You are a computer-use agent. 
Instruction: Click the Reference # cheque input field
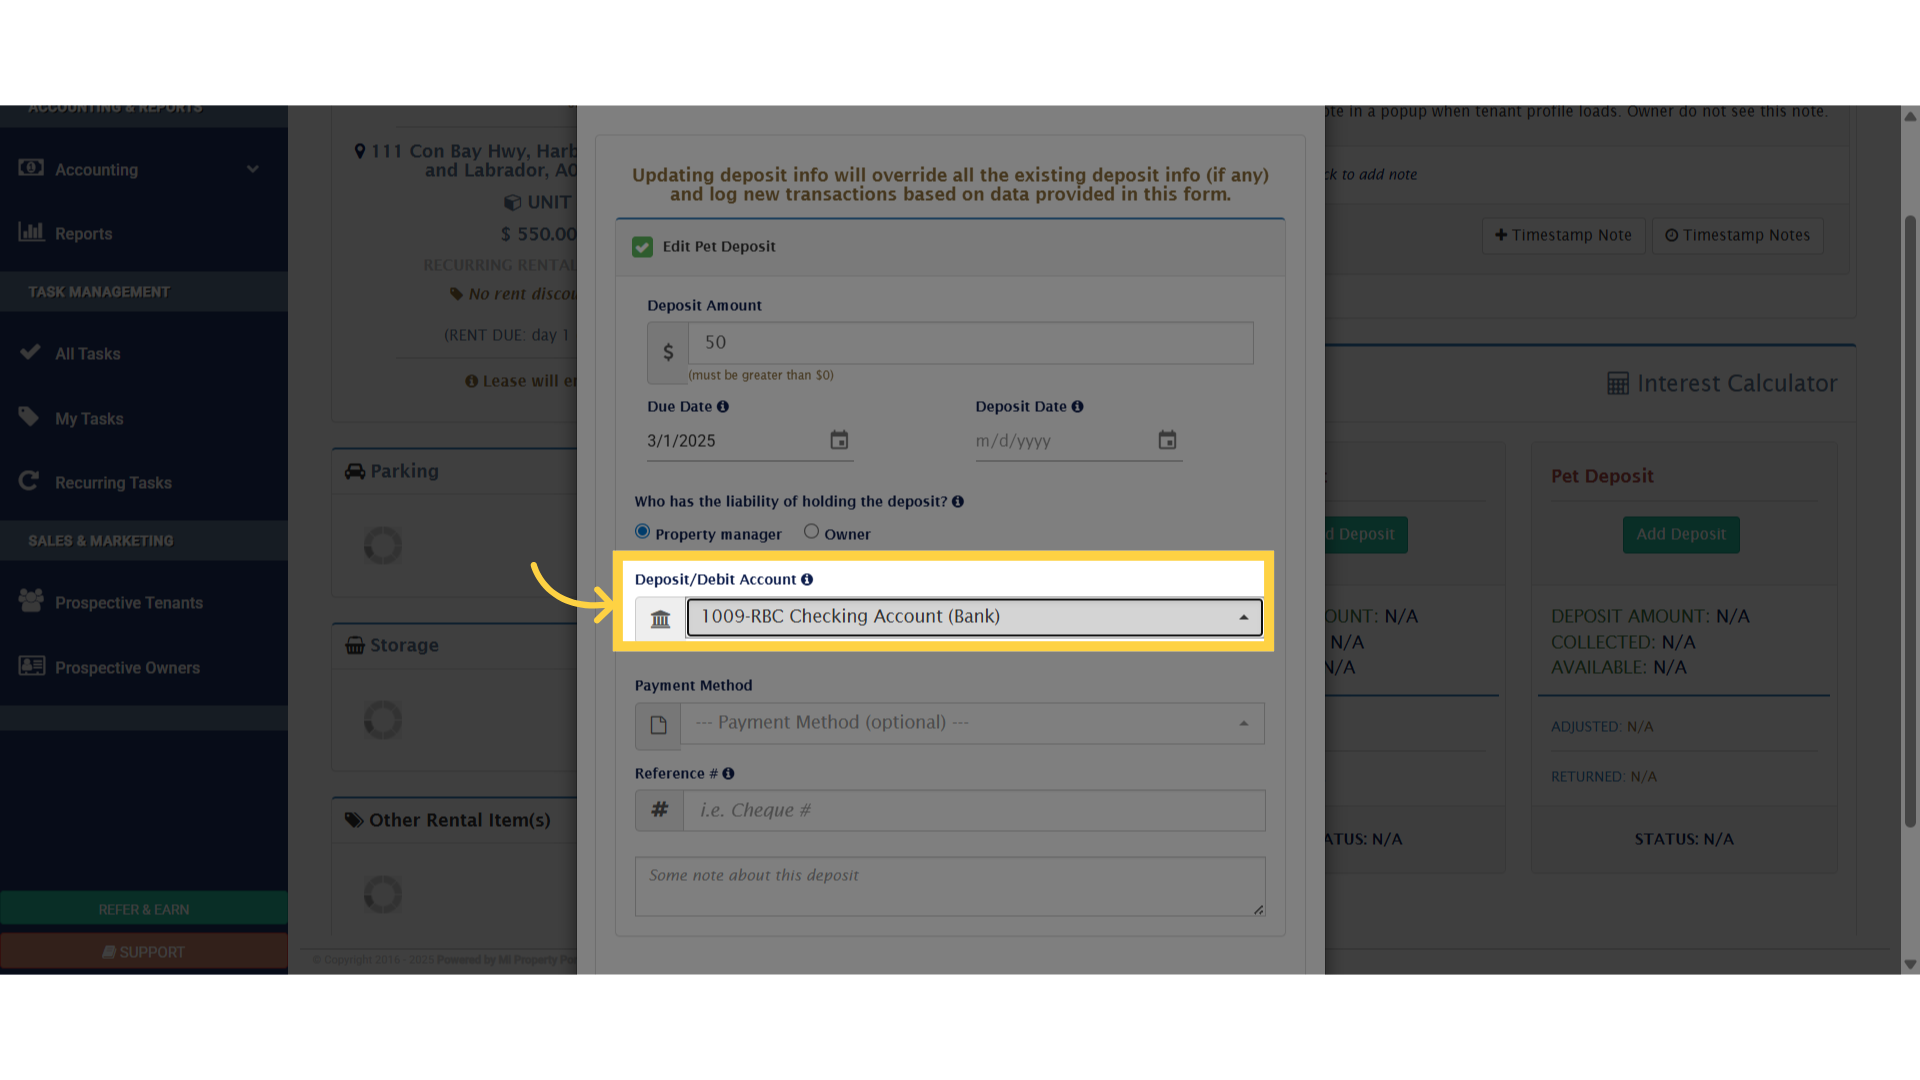pos(974,810)
